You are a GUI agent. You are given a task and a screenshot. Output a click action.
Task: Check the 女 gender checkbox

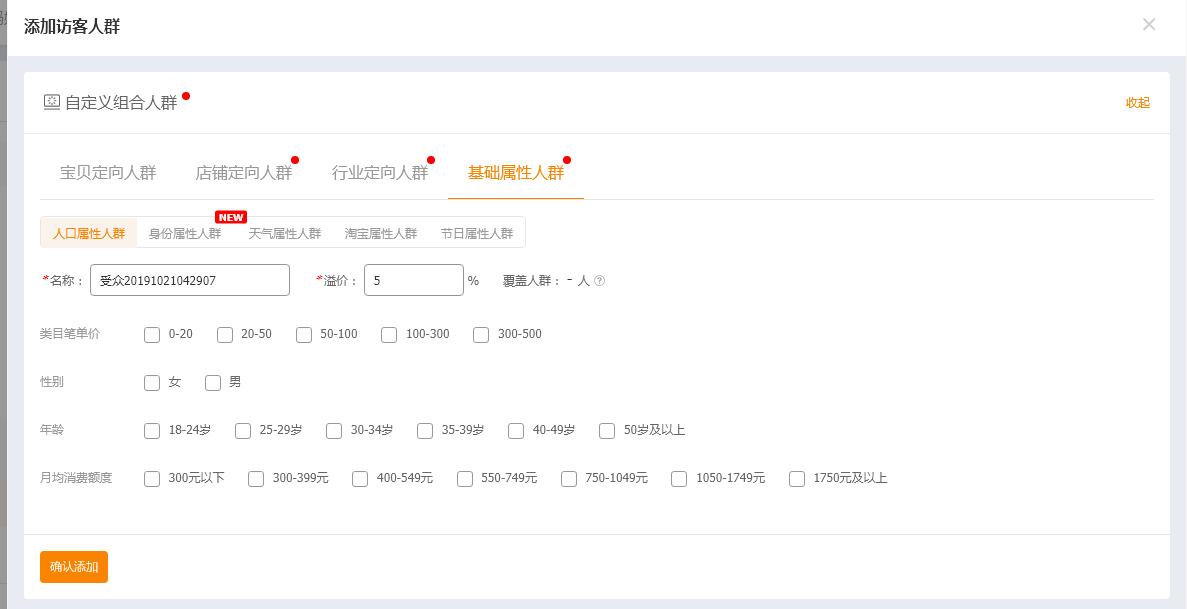[x=152, y=383]
